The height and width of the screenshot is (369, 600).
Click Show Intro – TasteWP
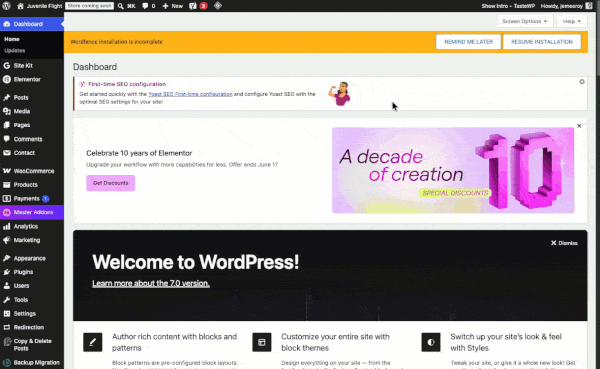coord(508,6)
